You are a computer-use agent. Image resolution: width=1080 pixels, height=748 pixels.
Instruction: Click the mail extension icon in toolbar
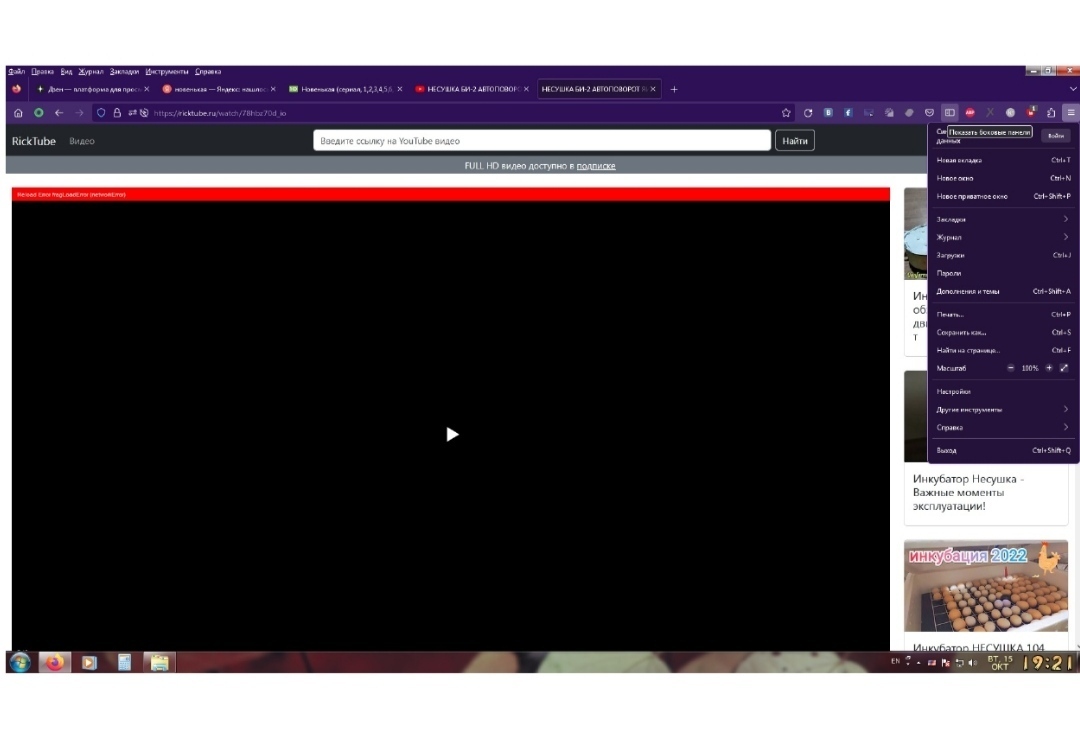click(x=869, y=113)
